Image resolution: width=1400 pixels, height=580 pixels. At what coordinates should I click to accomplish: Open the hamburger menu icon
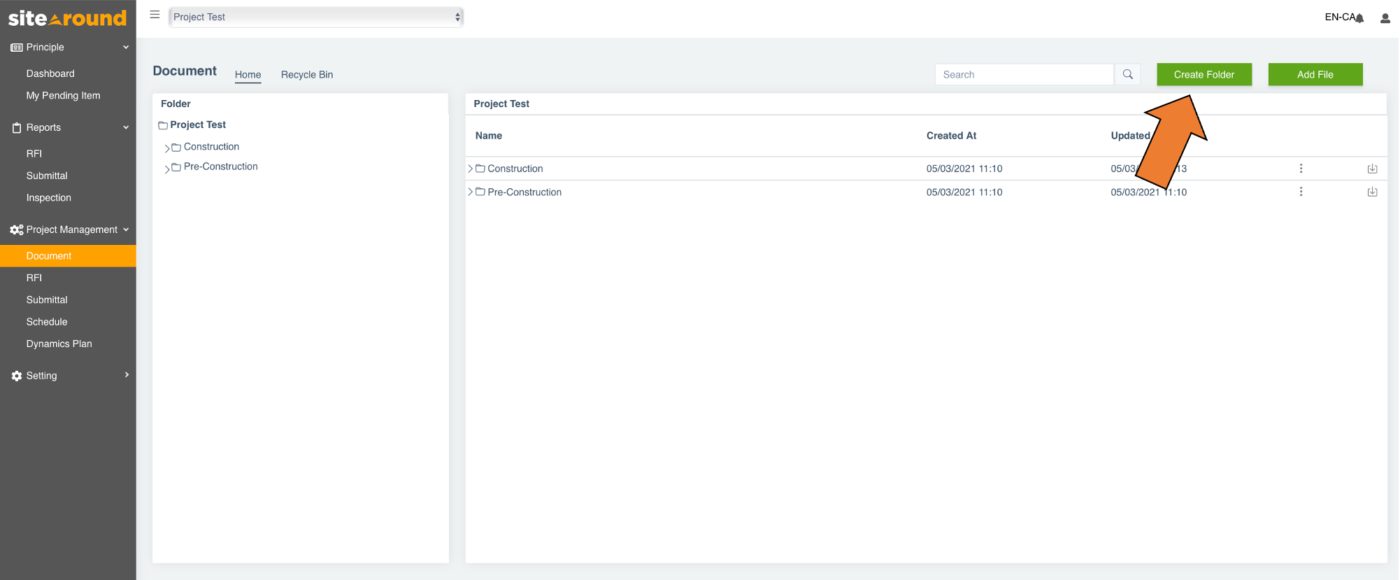click(154, 14)
